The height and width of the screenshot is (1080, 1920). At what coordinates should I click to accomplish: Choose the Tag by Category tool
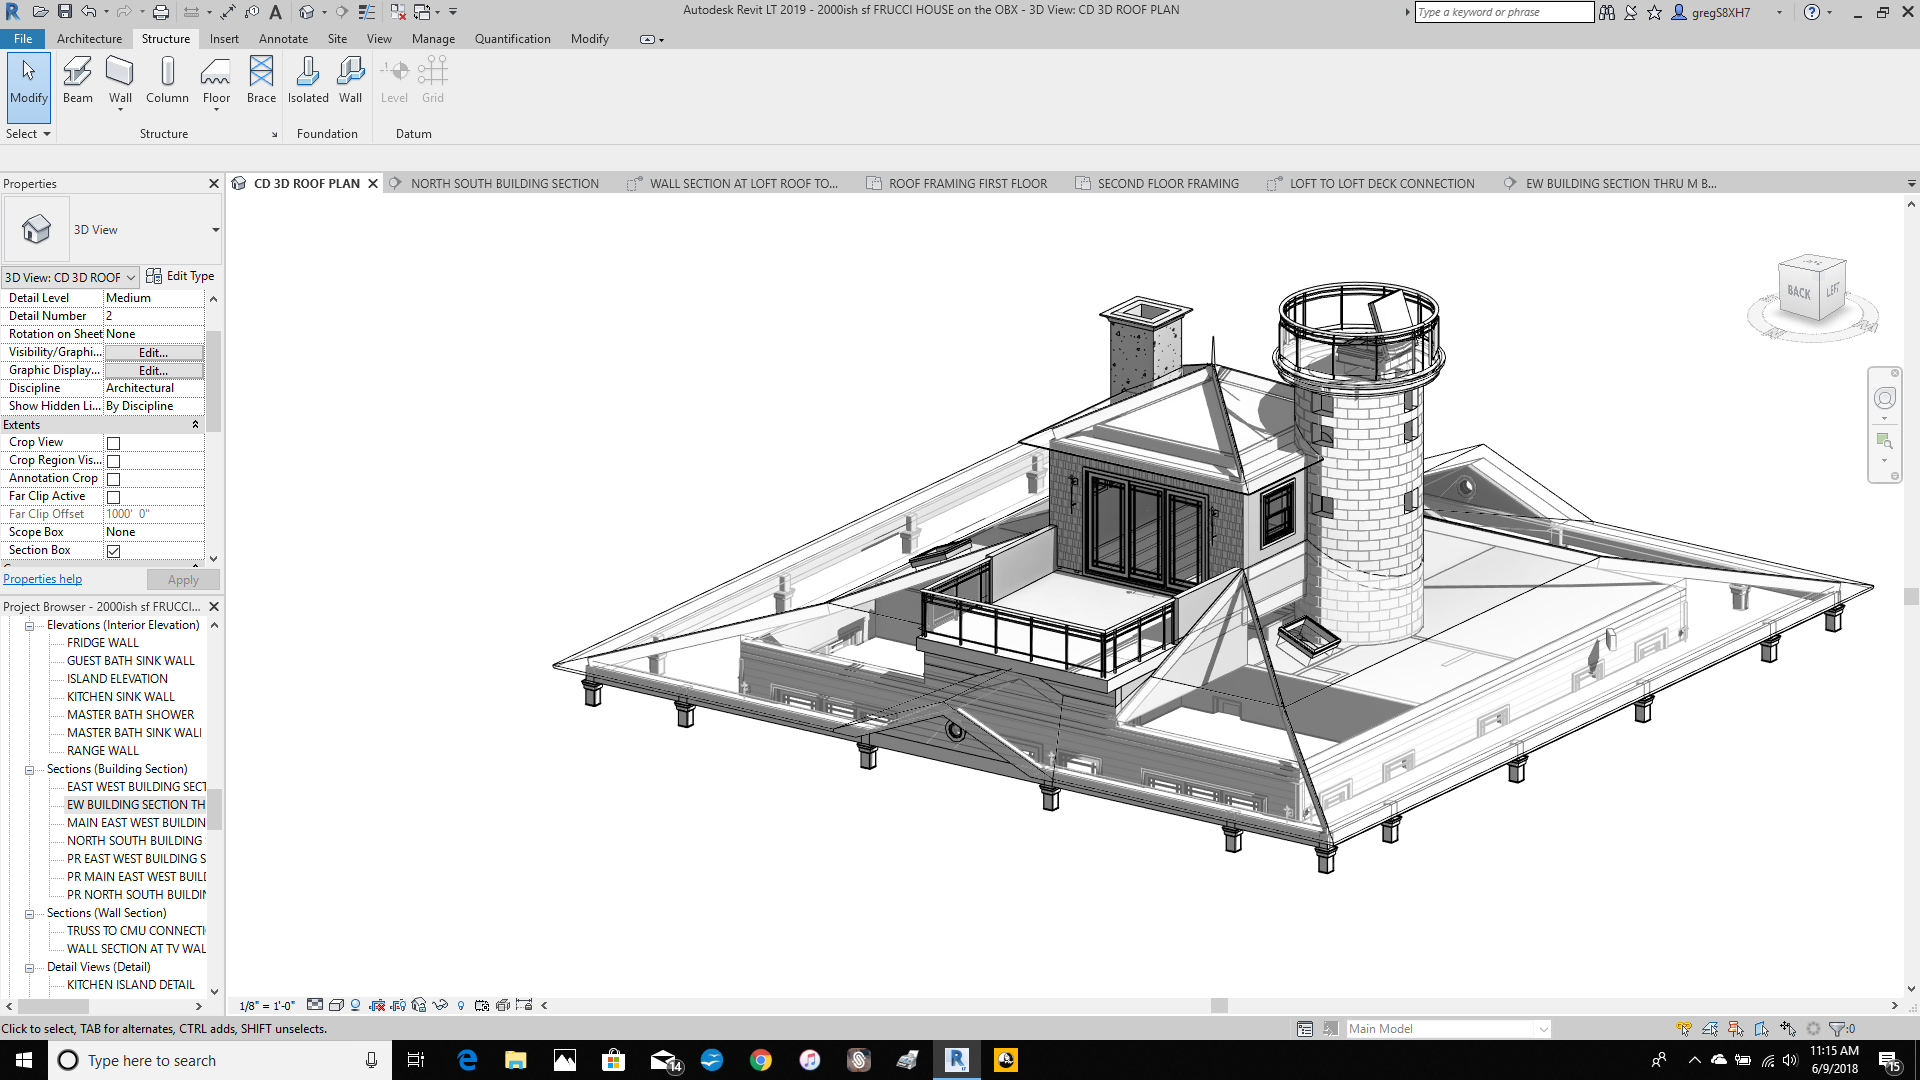coord(252,12)
